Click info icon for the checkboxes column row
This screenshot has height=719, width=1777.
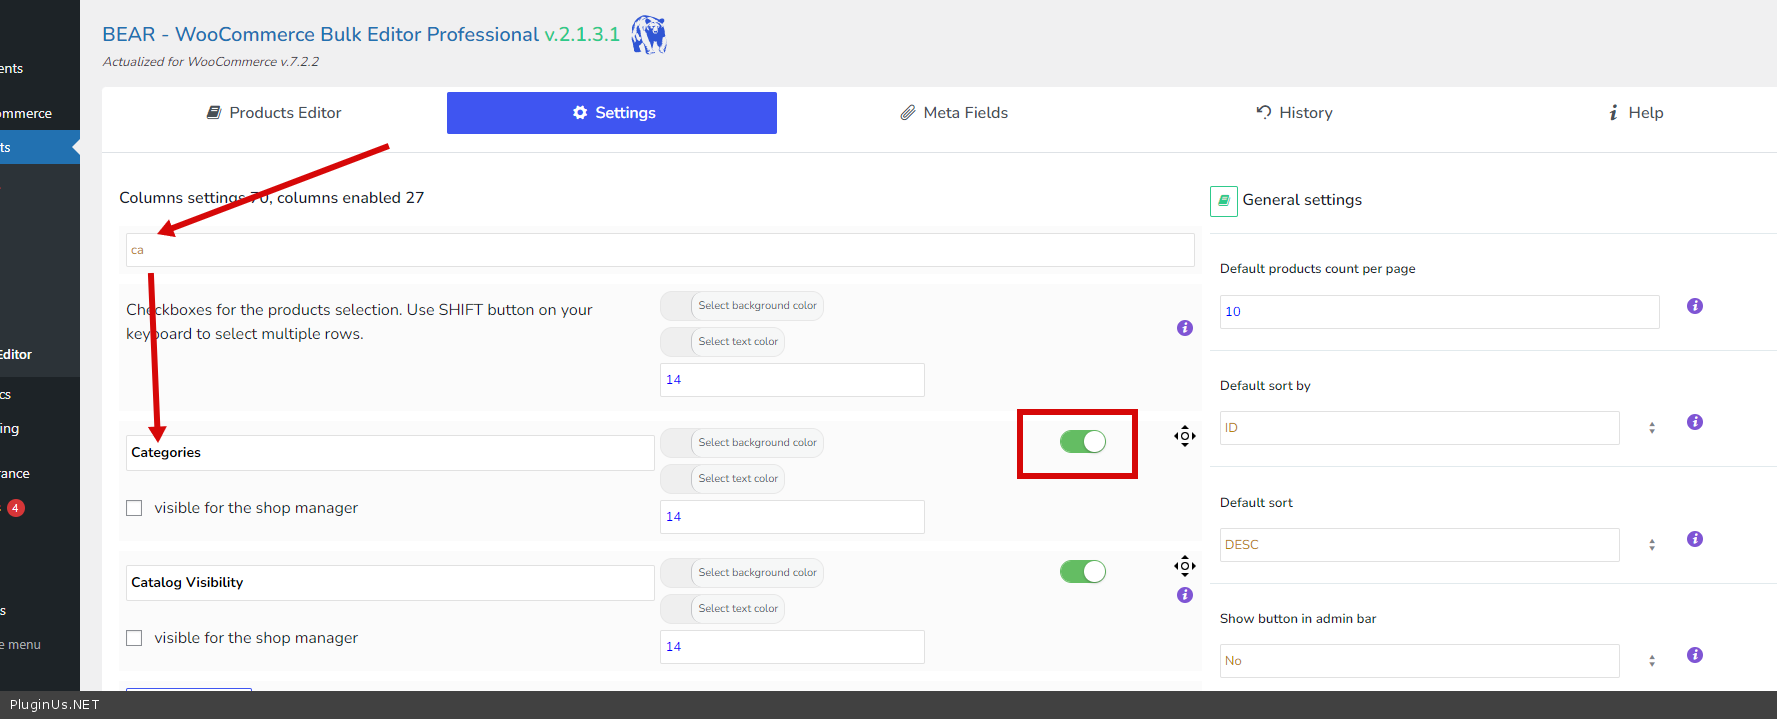click(1184, 328)
